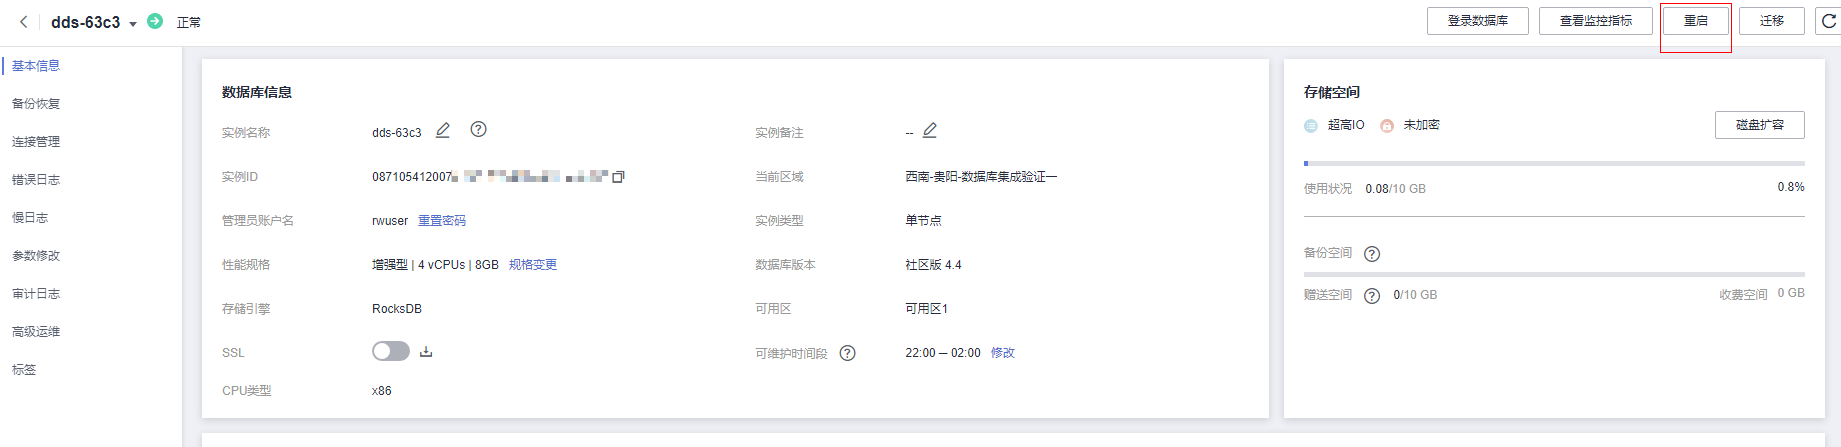Click the RocksDB storage engine value

click(397, 309)
